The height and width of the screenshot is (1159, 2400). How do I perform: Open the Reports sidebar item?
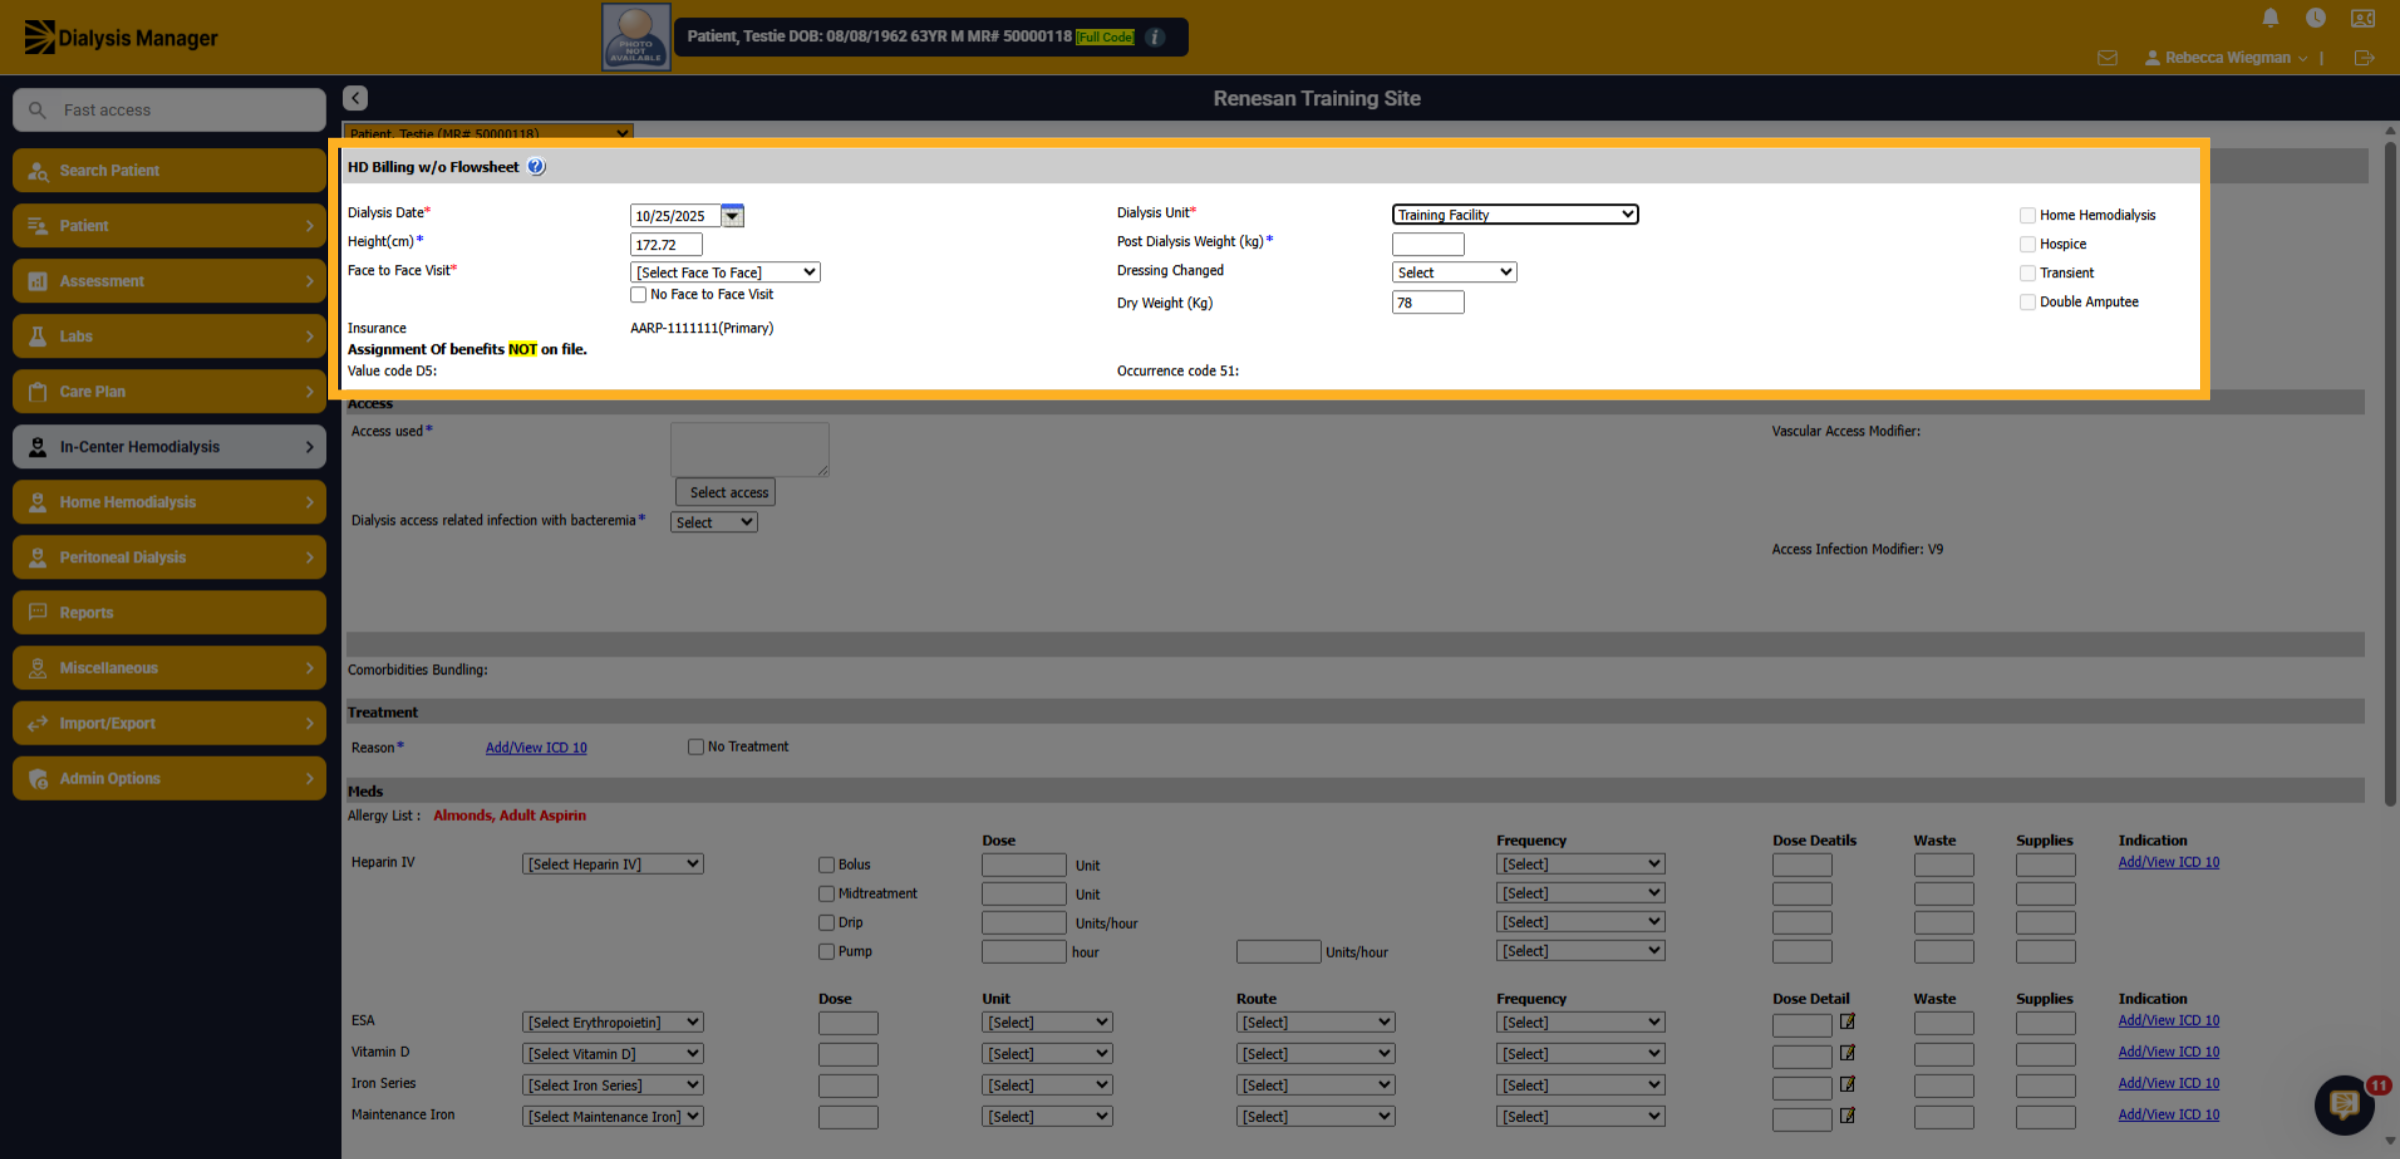[169, 612]
